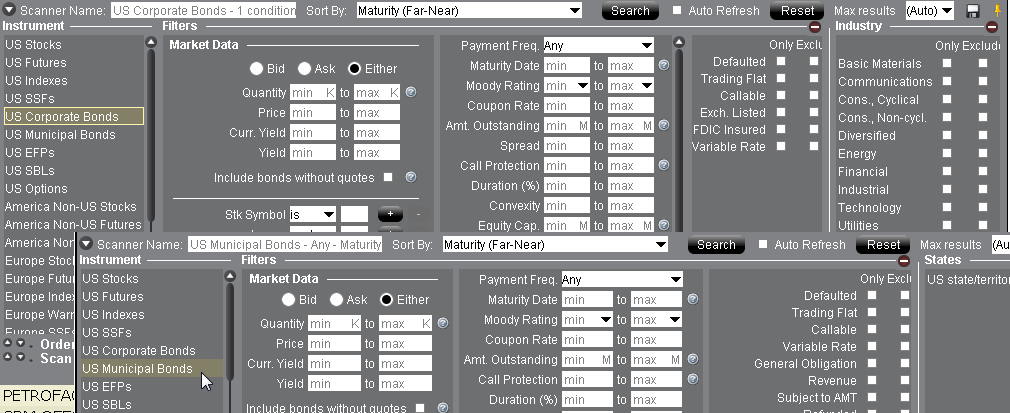Click Reset button in Municipal Bonds scanner

point(883,245)
